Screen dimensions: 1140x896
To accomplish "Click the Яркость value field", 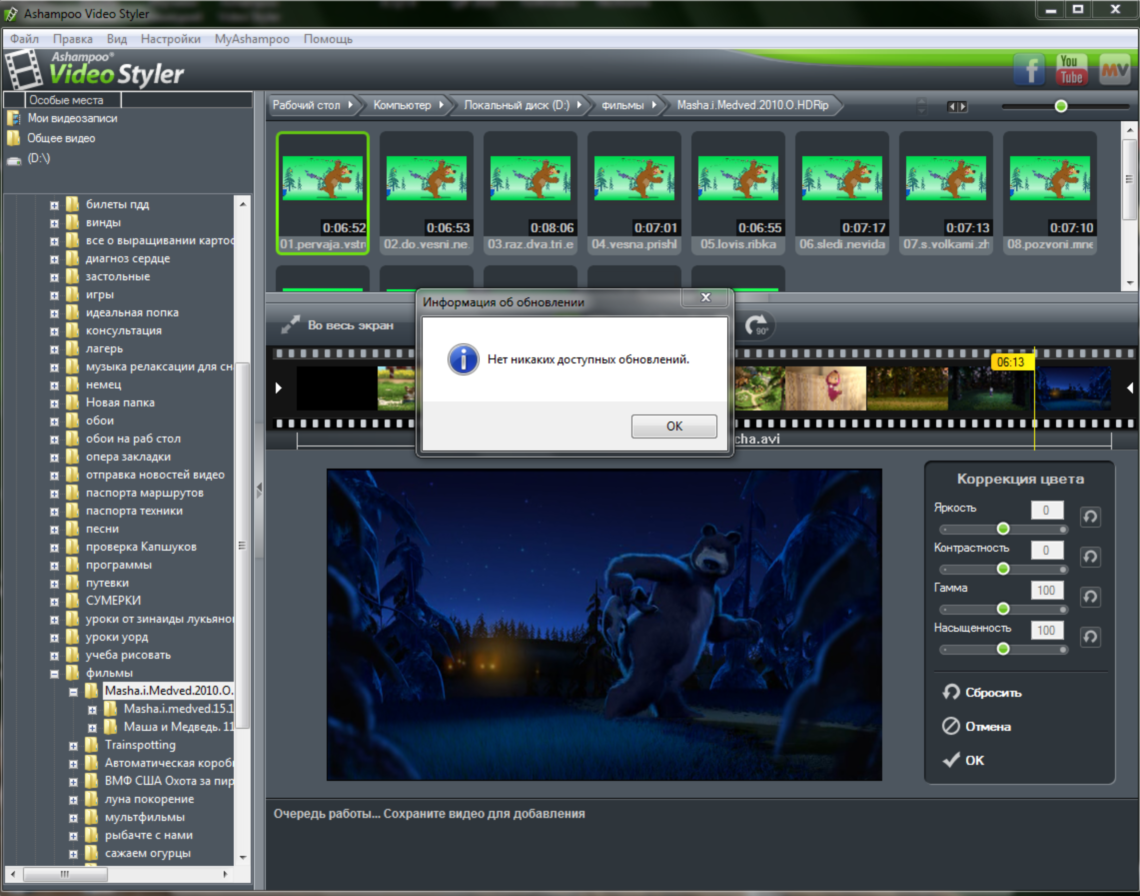I will pyautogui.click(x=1047, y=511).
